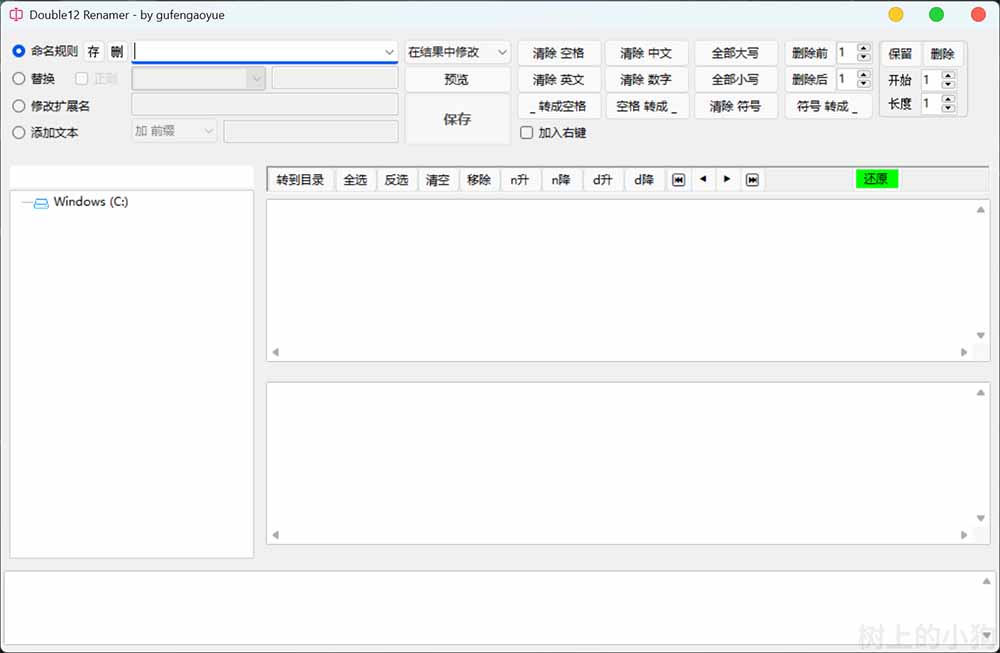This screenshot has height=653, width=1000.
Task: Jump to last item with skip-forward icon
Action: pyautogui.click(x=752, y=180)
